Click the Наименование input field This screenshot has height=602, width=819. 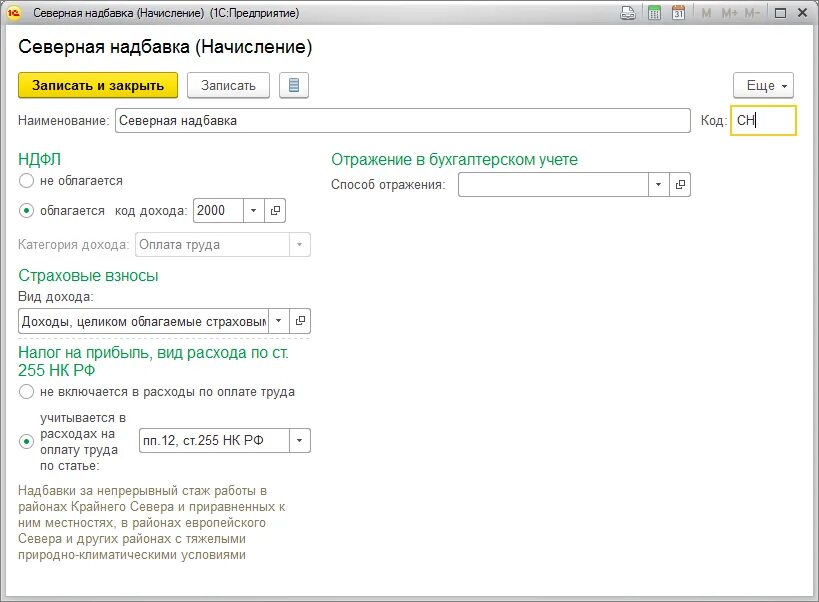403,121
